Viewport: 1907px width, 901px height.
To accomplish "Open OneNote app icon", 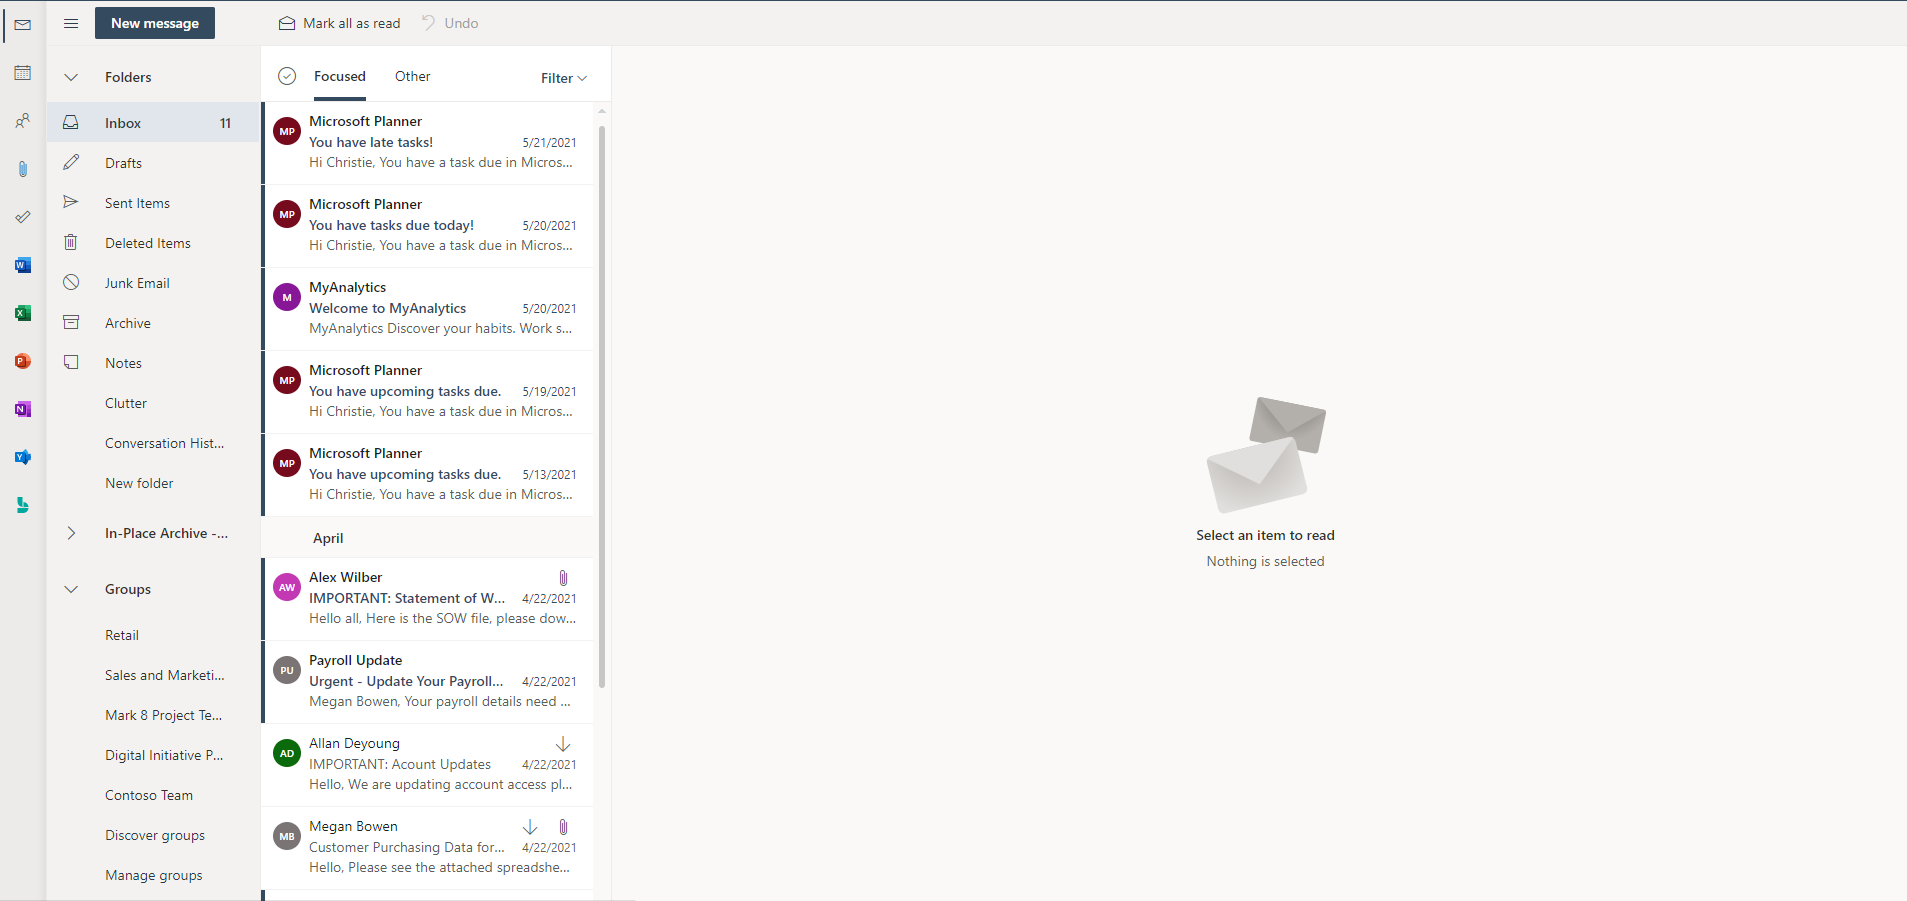I will 22,409.
